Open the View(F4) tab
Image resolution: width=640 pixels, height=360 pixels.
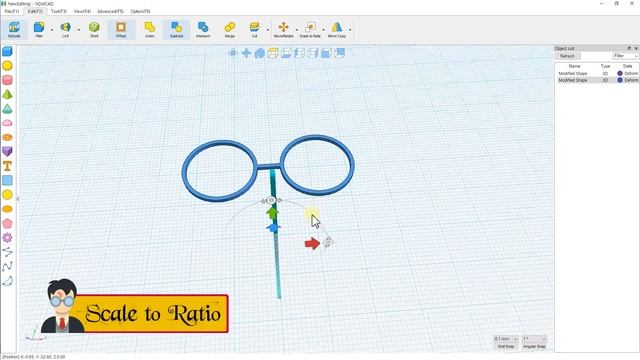click(82, 11)
